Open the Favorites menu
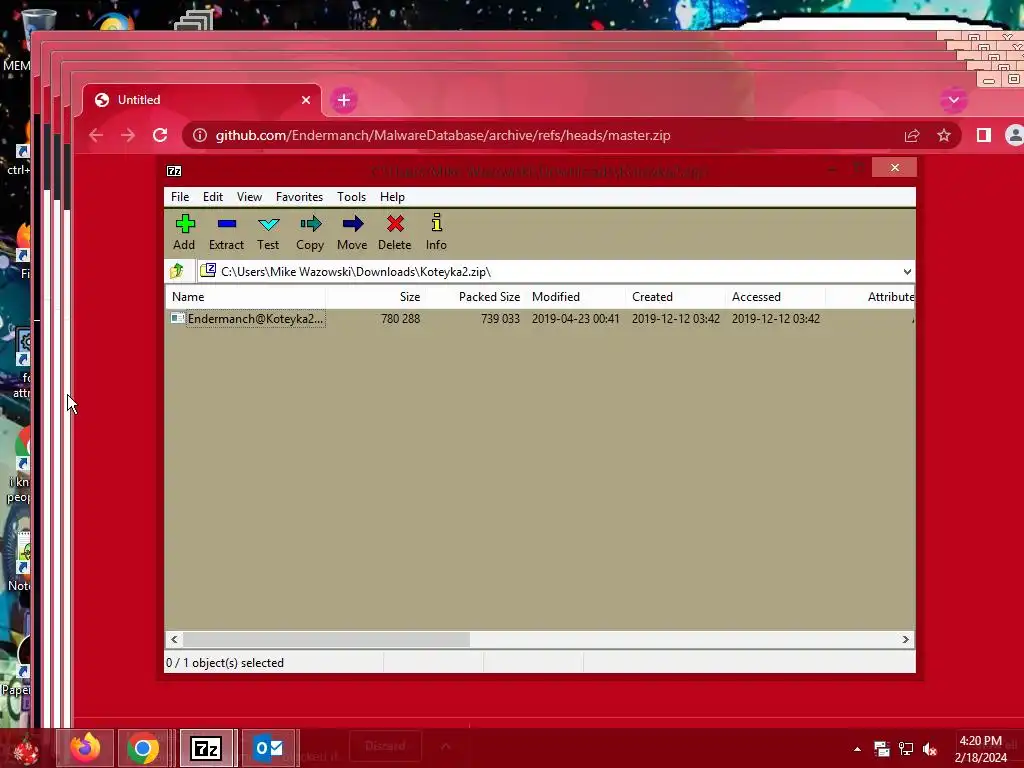1024x768 pixels. coord(299,197)
